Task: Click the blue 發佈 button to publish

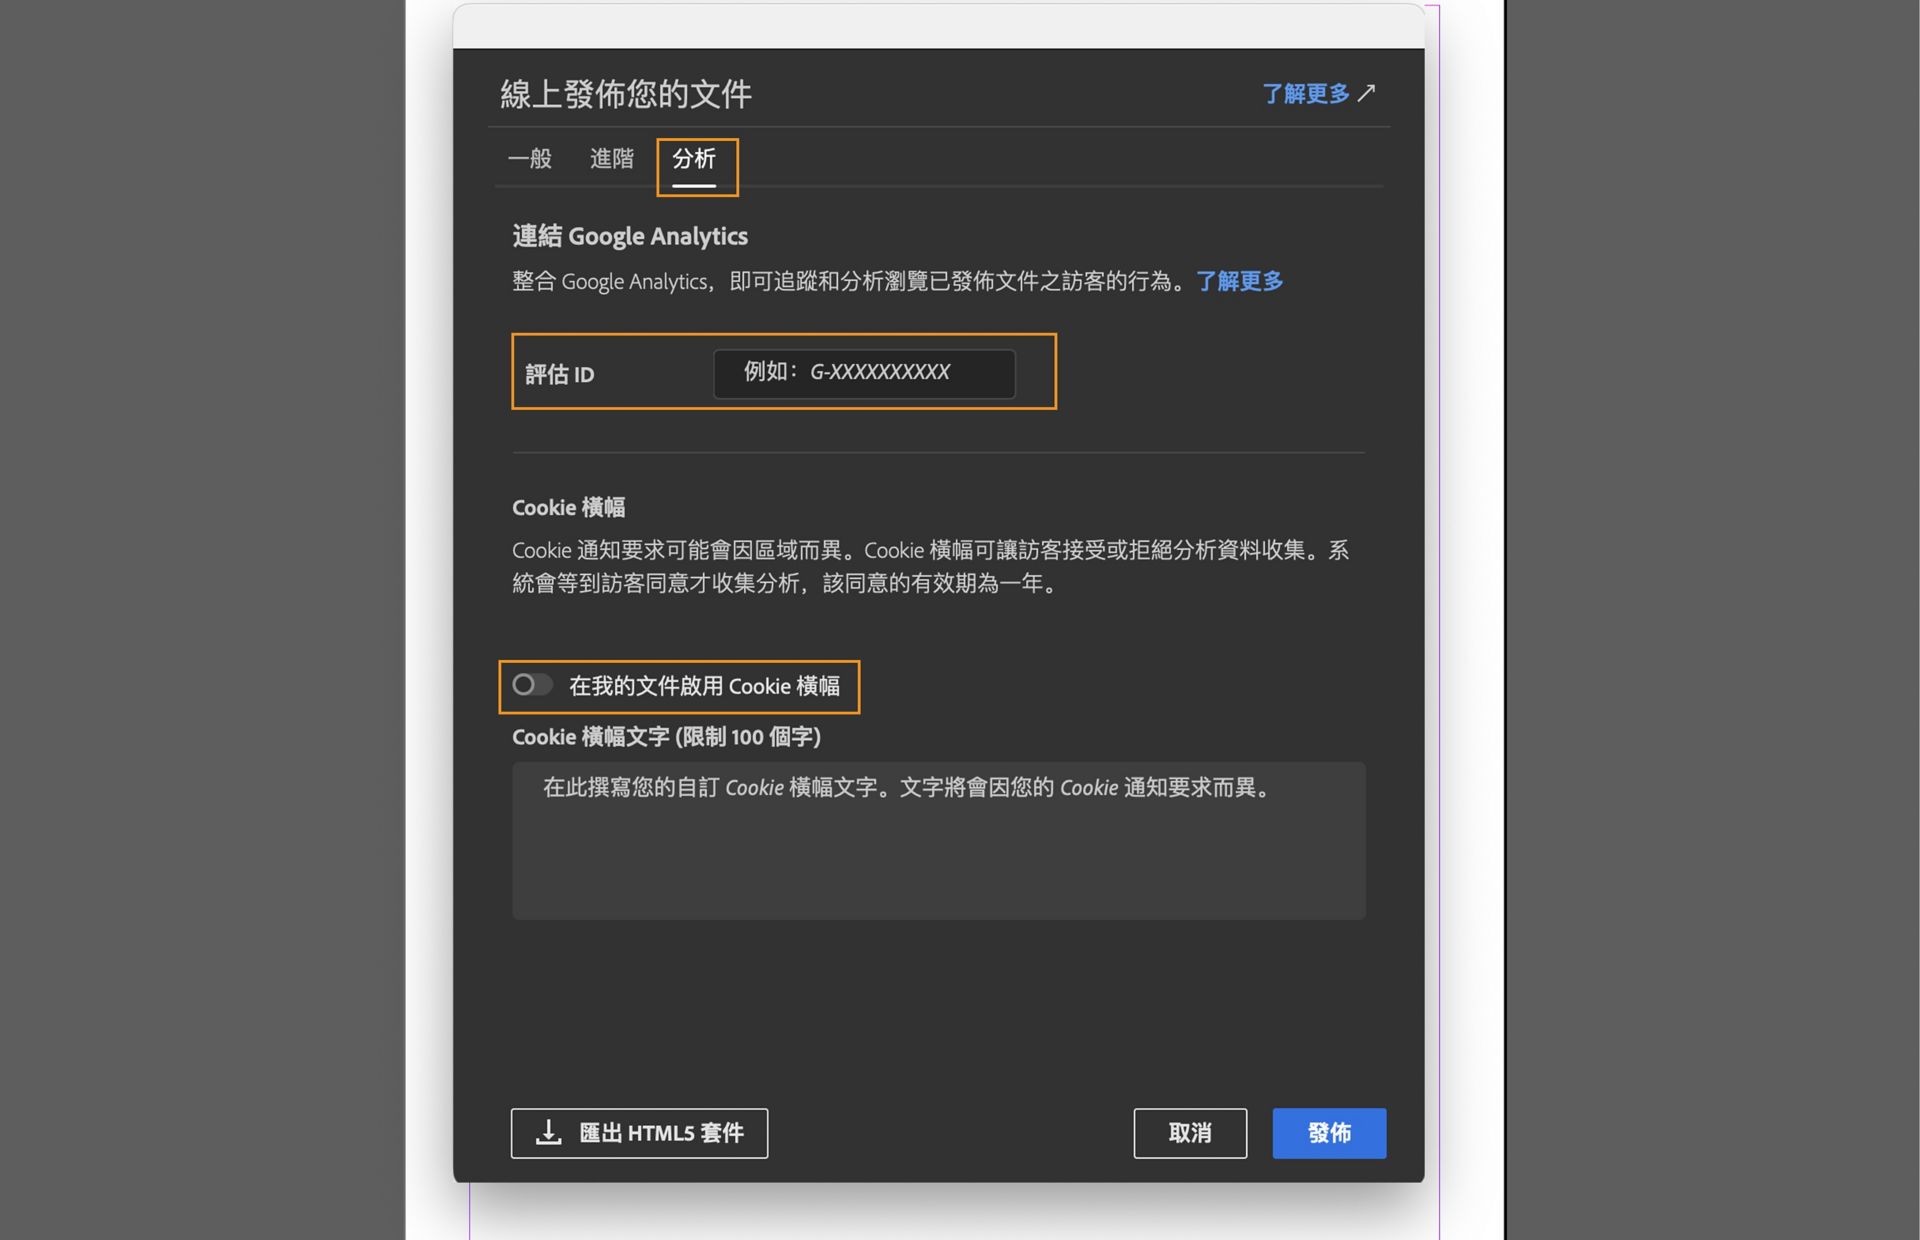Action: click(1328, 1133)
